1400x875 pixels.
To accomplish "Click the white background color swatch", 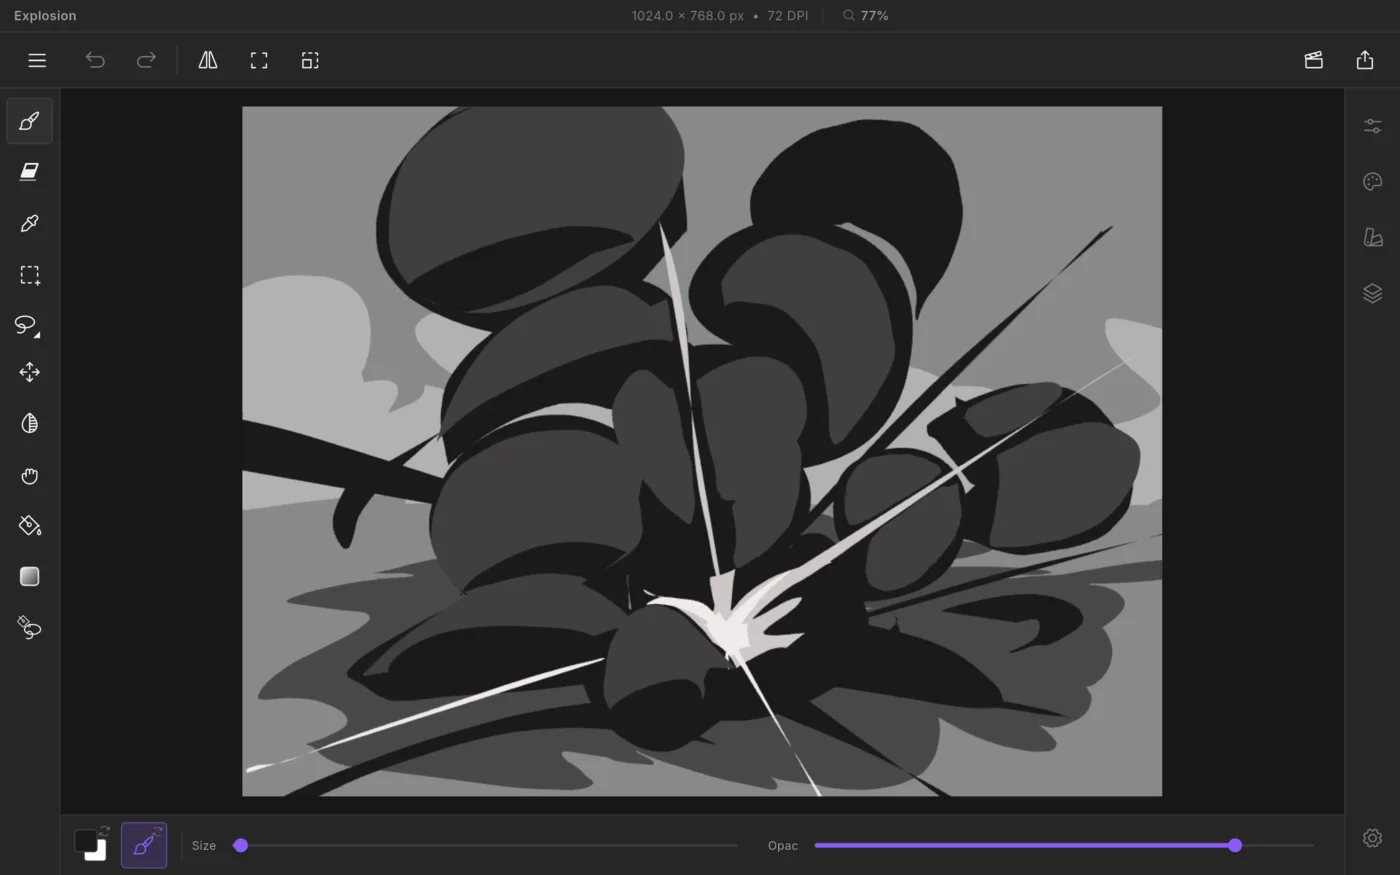I will click(99, 854).
